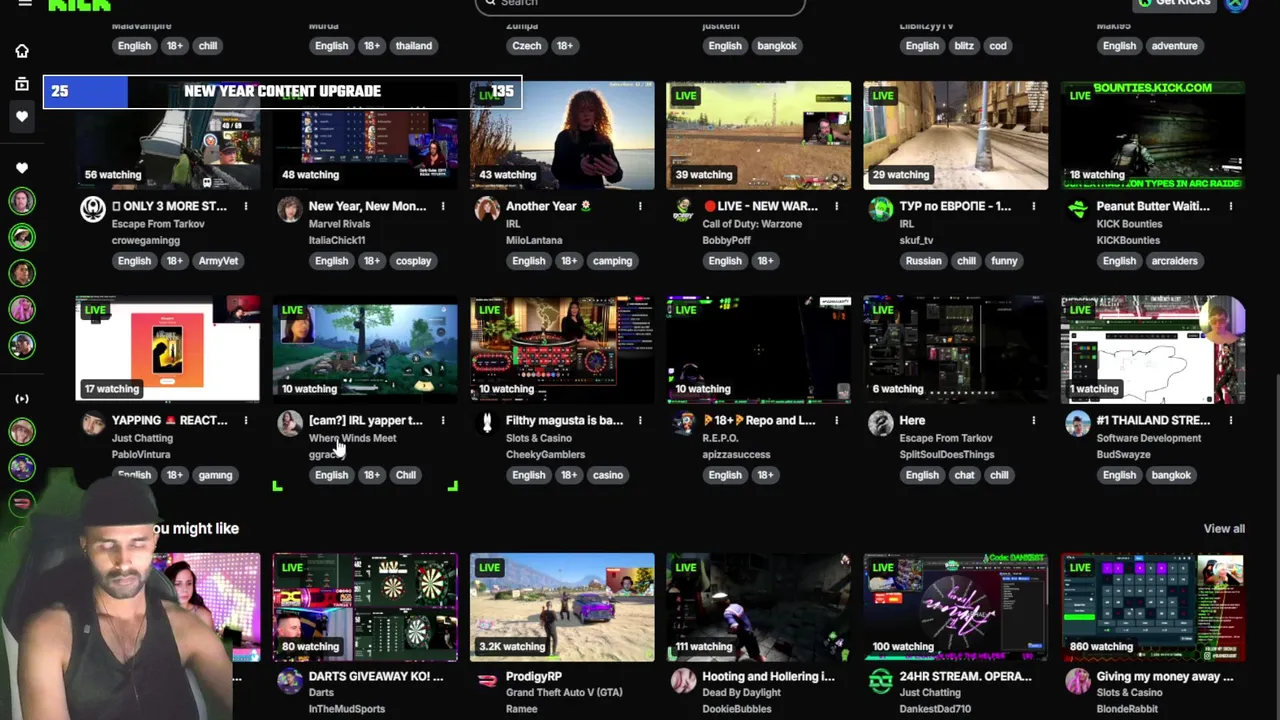
Task: Open the BobbyPoff Warzone stream thumbnail
Action: tap(759, 136)
